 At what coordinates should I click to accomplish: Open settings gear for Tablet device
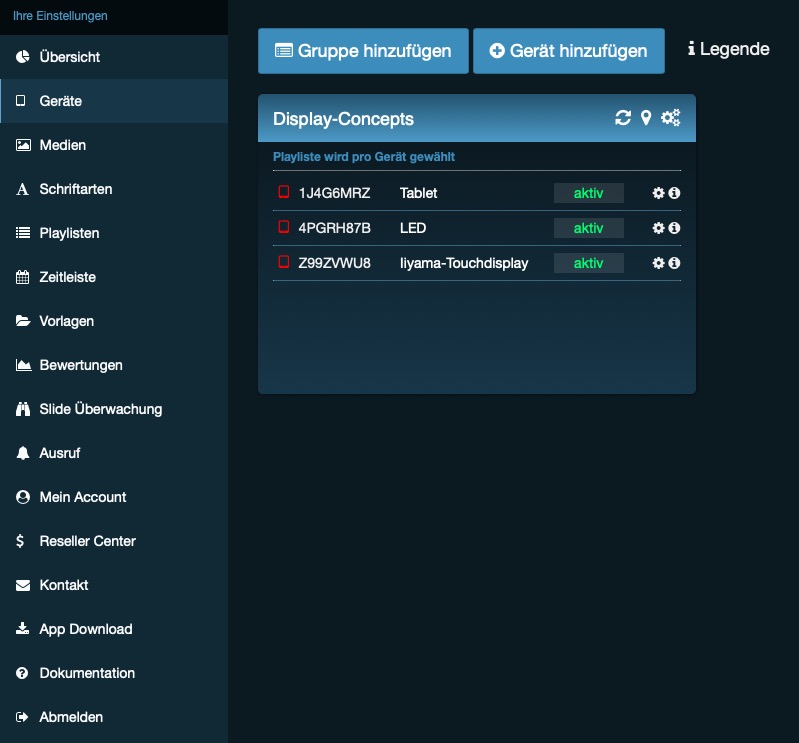coord(658,193)
